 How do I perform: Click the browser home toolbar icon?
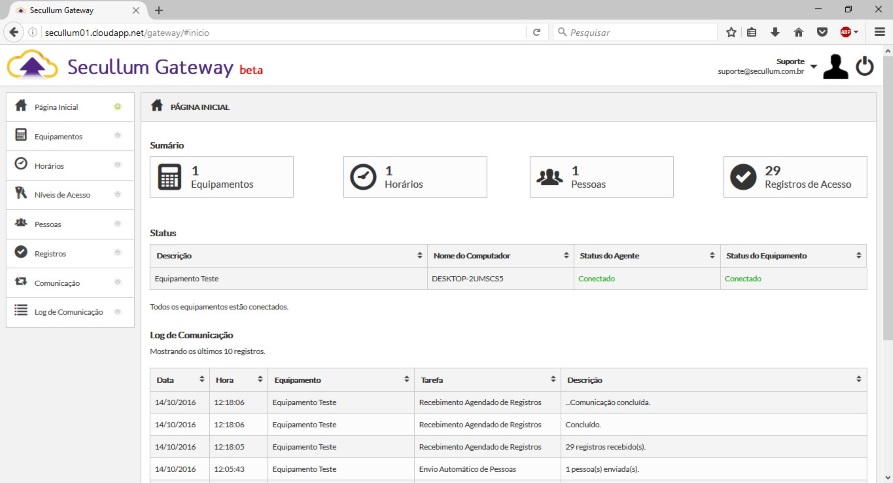798,32
